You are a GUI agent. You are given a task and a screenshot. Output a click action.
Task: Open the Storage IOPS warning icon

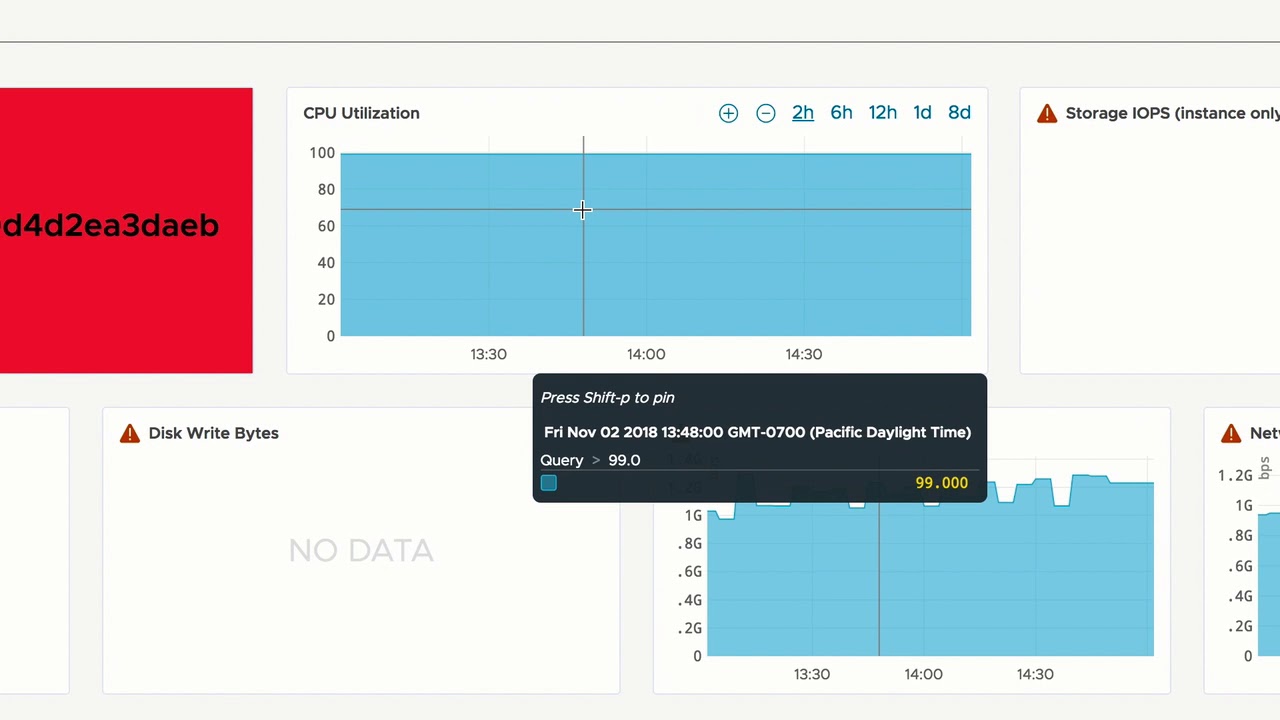coord(1047,113)
